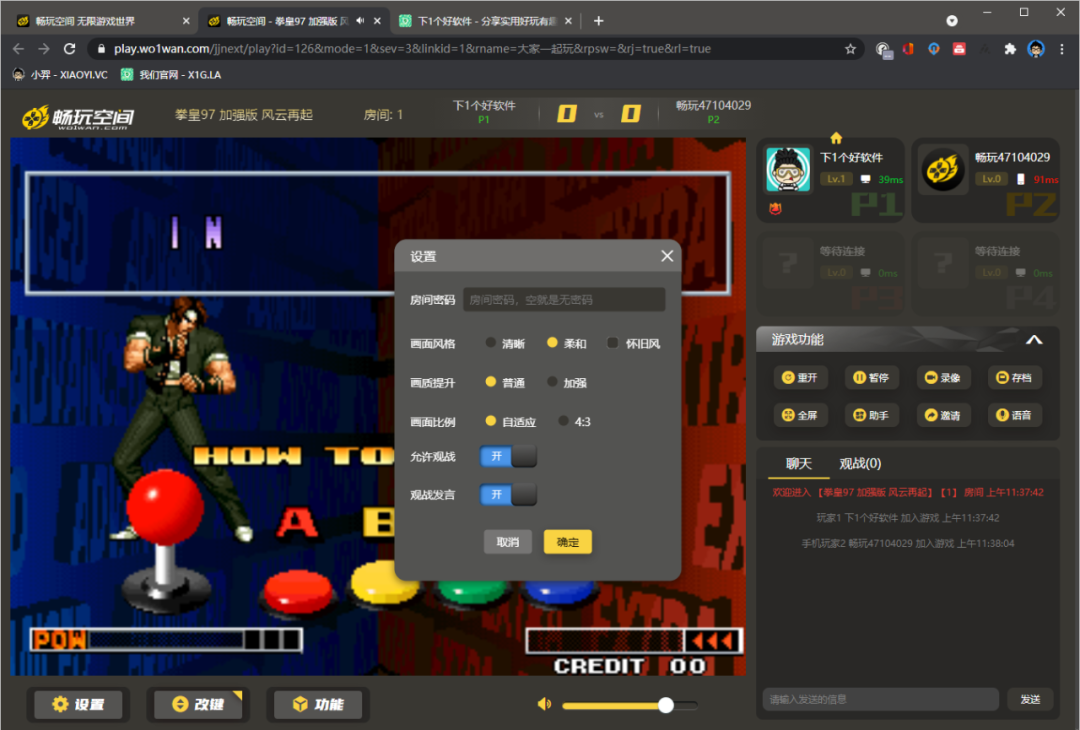Image resolution: width=1080 pixels, height=730 pixels.
Task: Switch to 下1个好软件 browser tab
Action: [x=486, y=21]
